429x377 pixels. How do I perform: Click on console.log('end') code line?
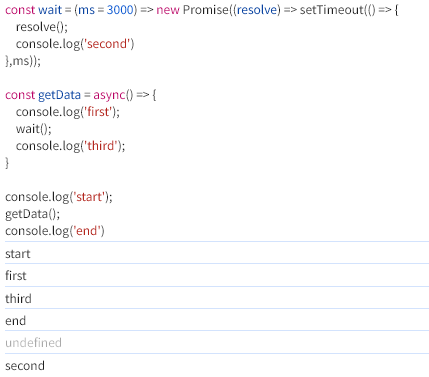point(55,231)
